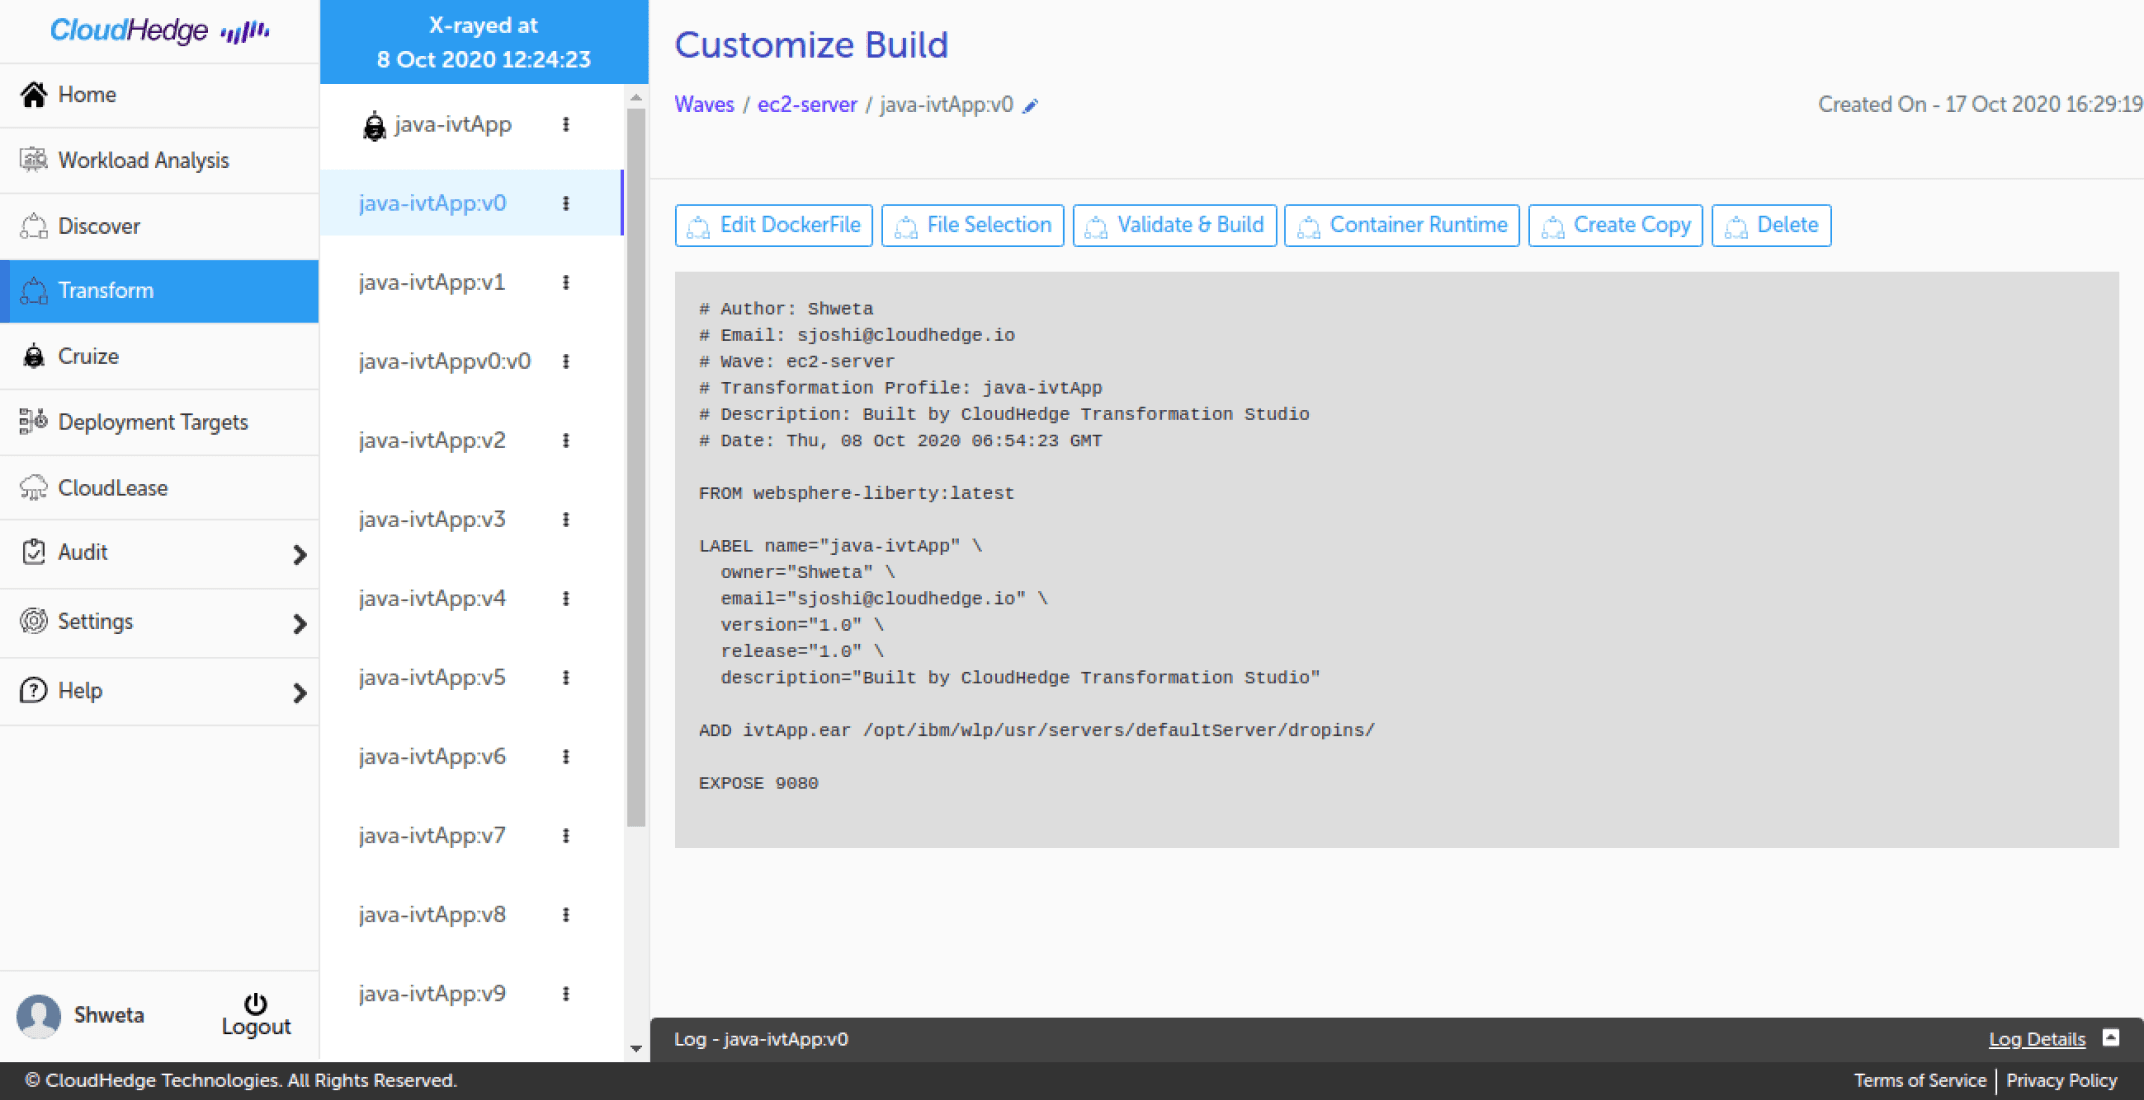This screenshot has width=2144, height=1100.
Task: Expand the Settings submenu
Action: coord(299,623)
